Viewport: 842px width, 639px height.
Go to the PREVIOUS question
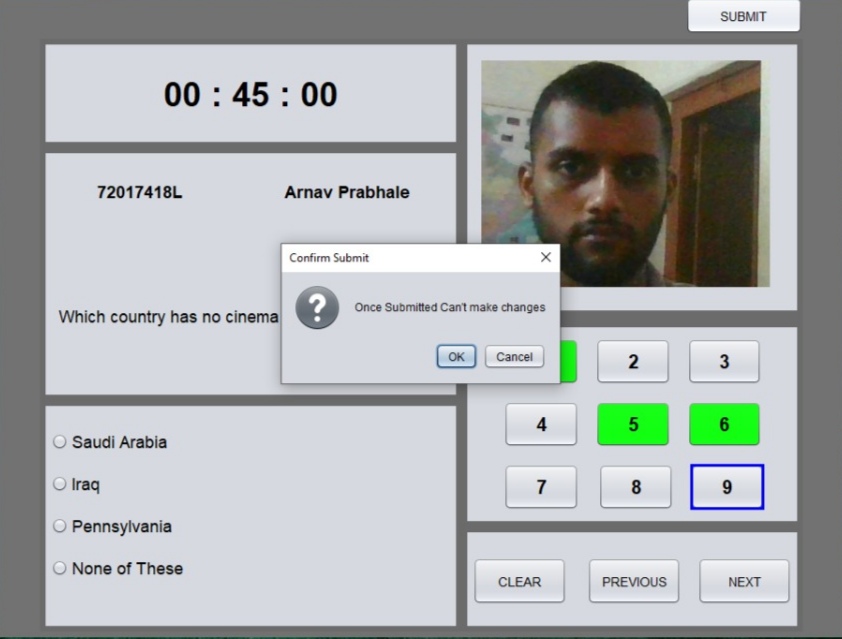tap(633, 581)
